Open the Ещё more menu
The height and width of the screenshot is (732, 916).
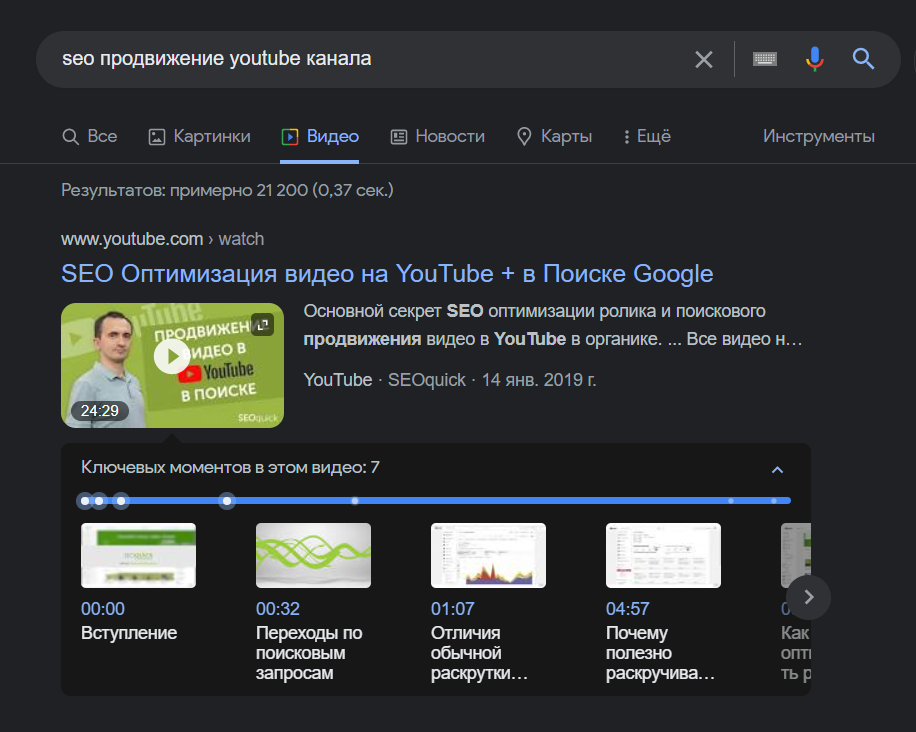[647, 137]
